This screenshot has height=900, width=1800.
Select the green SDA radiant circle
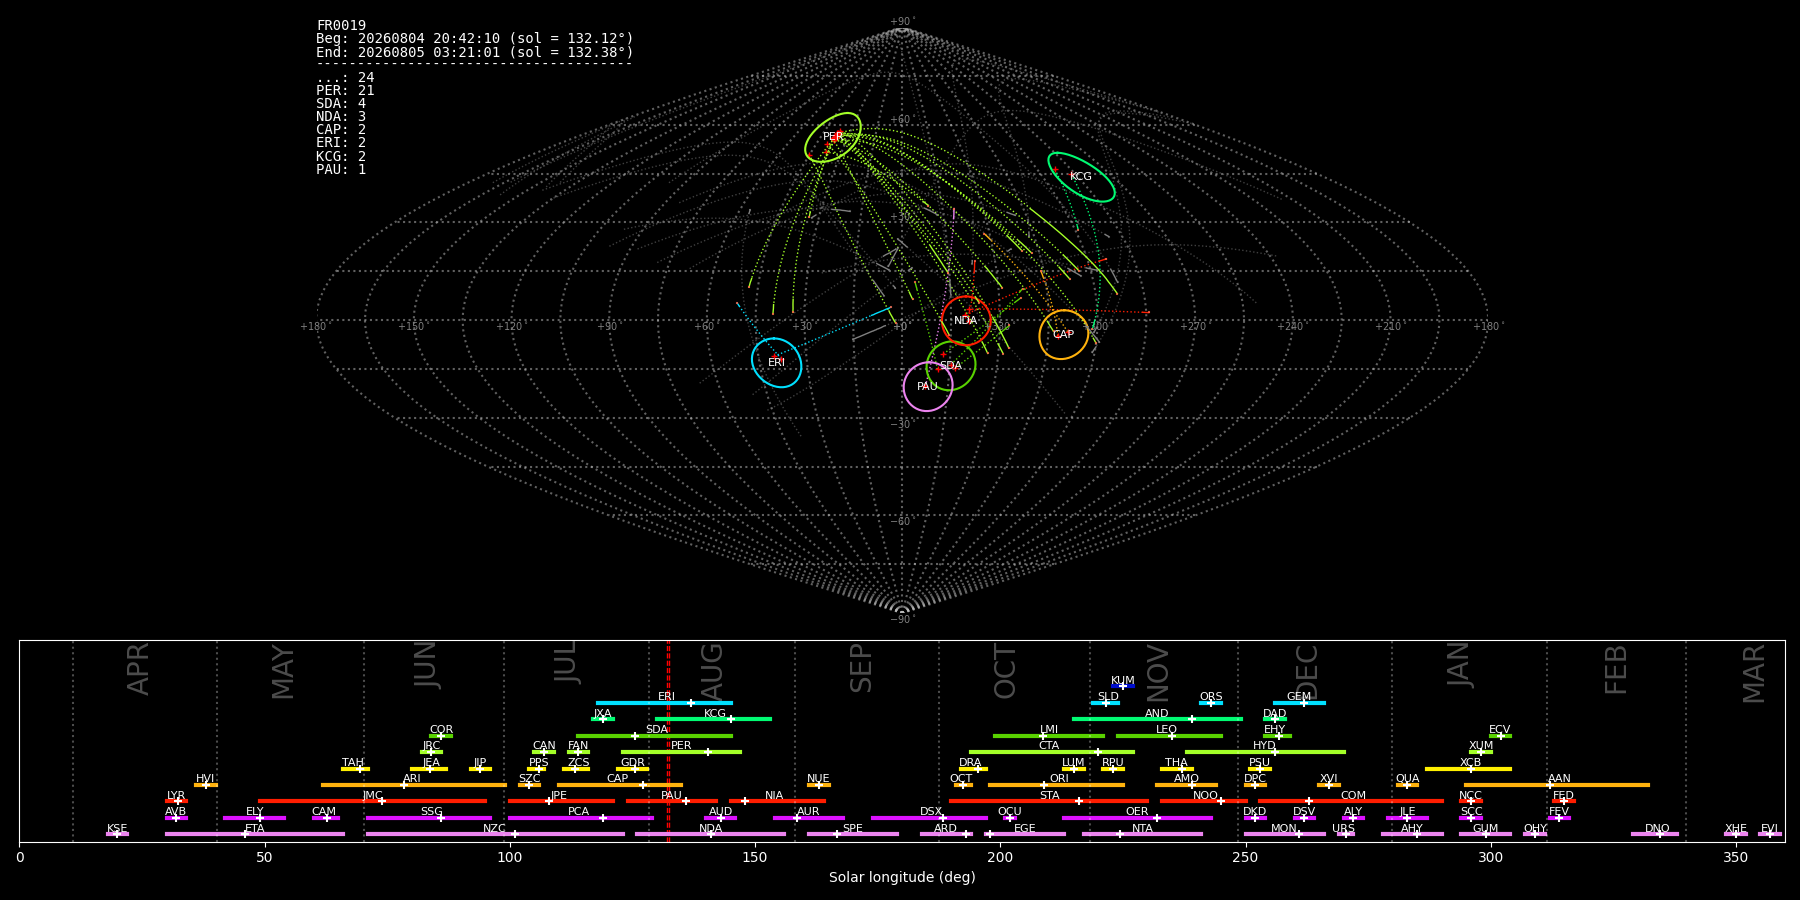950,366
